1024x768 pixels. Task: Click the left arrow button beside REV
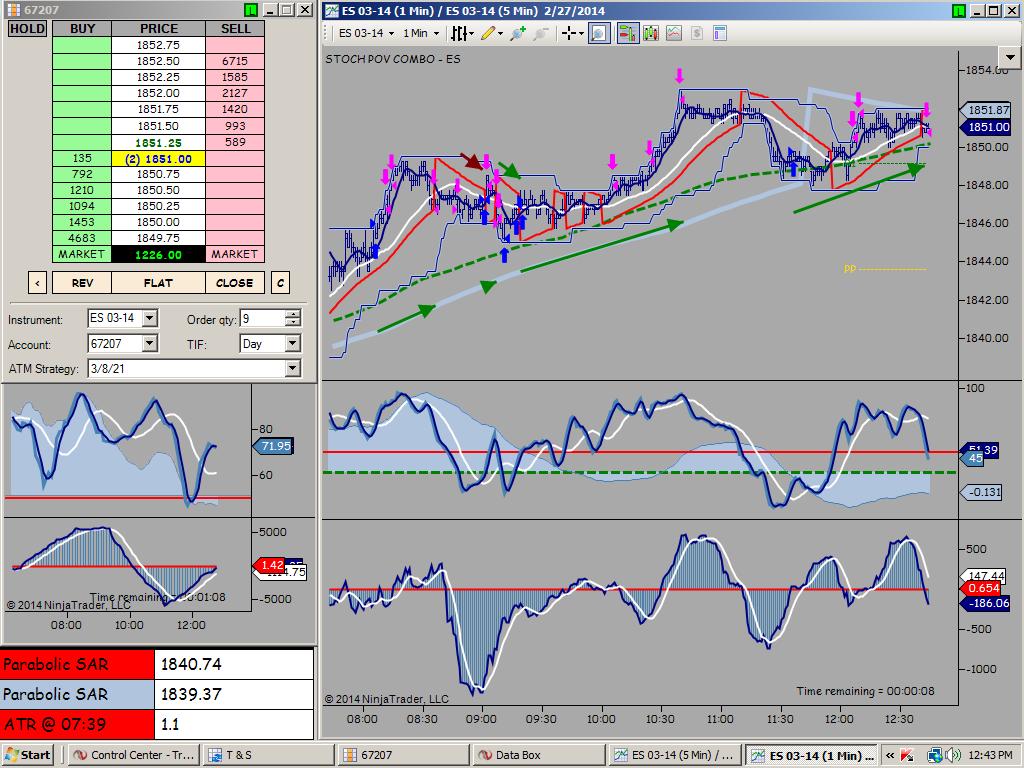coord(37,283)
